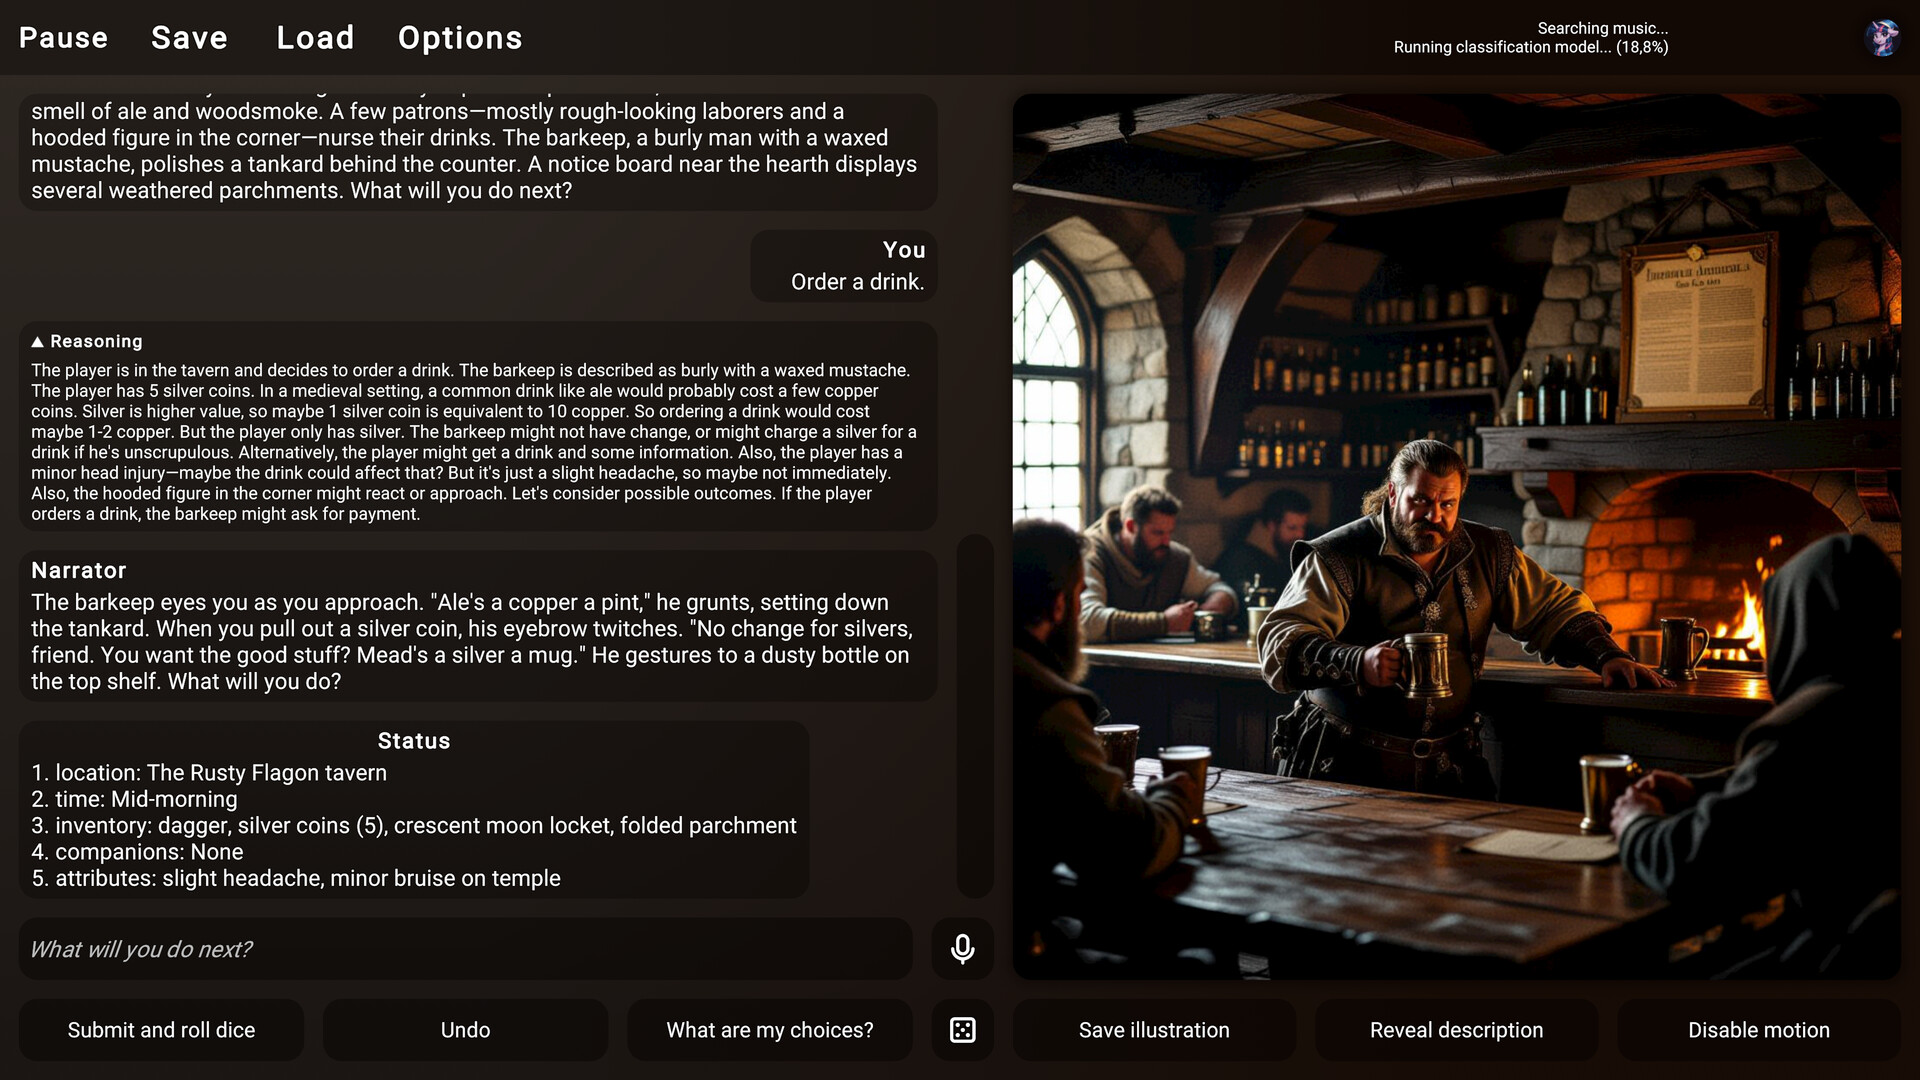Open the Save menu item
Screen dimensions: 1920x1080
click(189, 38)
